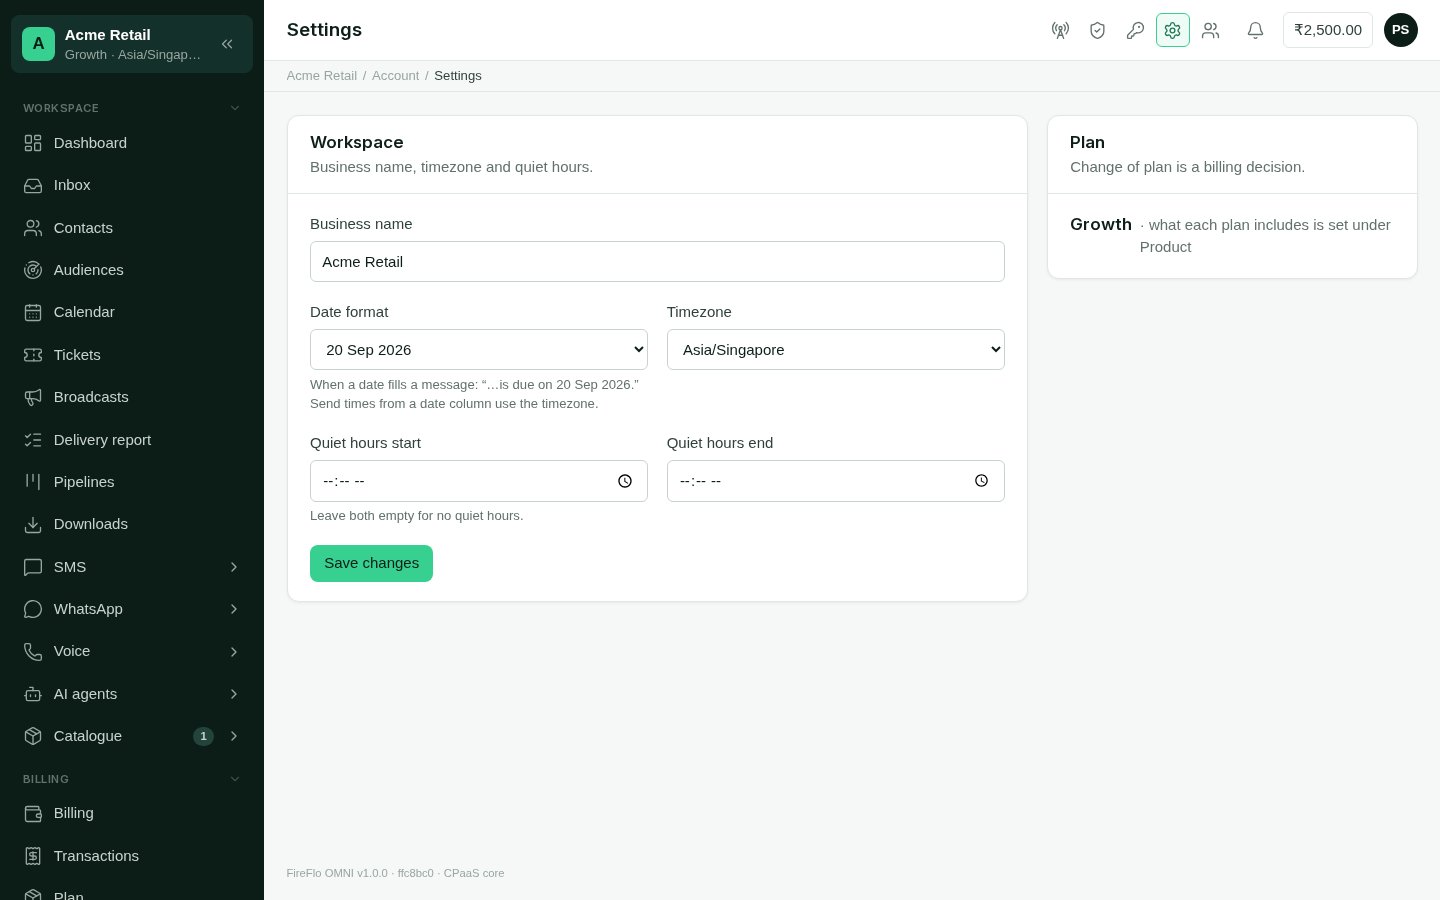The height and width of the screenshot is (900, 1440).
Task: Open the API key icon in header
Action: click(x=1135, y=30)
